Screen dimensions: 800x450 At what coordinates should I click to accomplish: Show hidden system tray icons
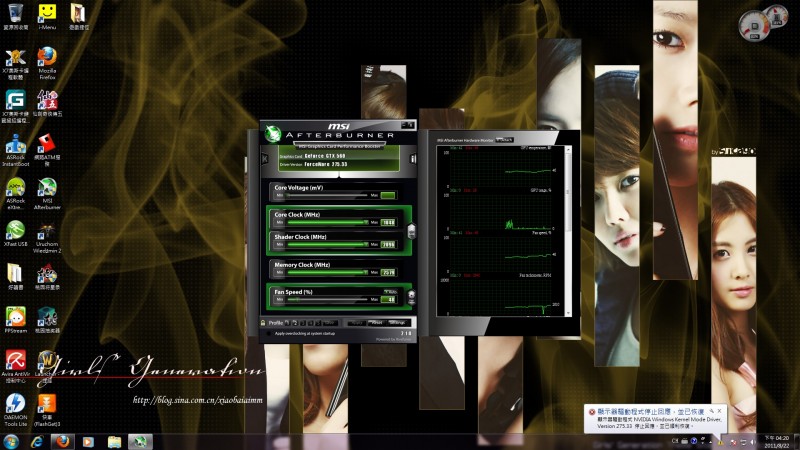711,442
